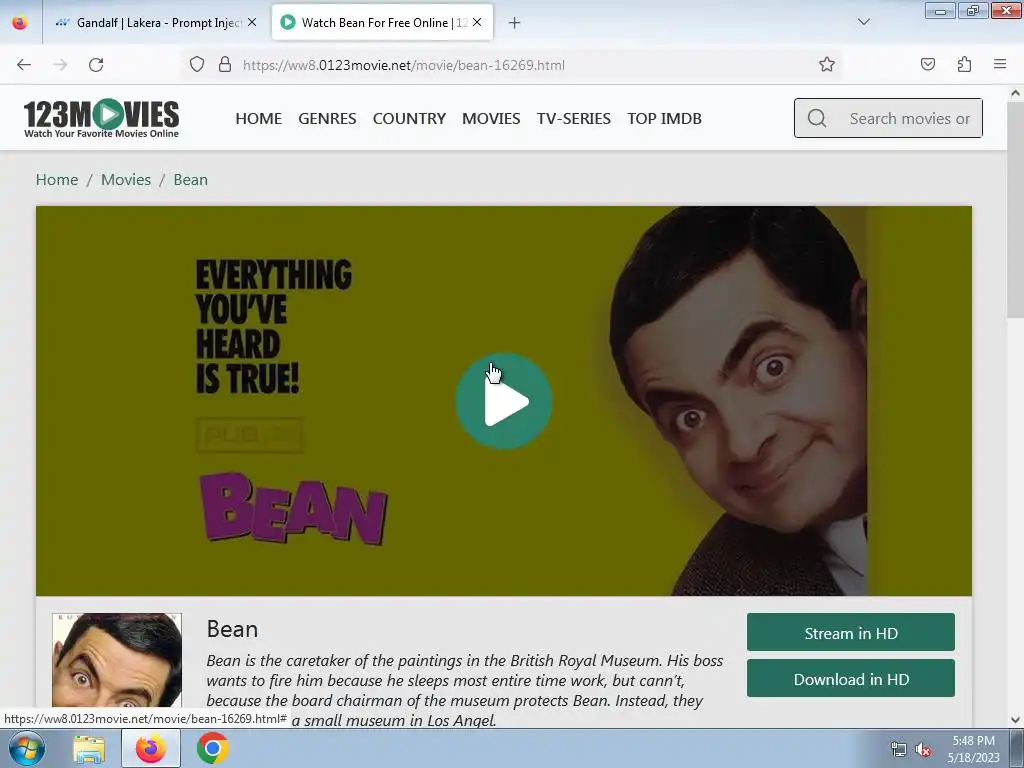Play the Bean movie with the green play button

pos(504,401)
